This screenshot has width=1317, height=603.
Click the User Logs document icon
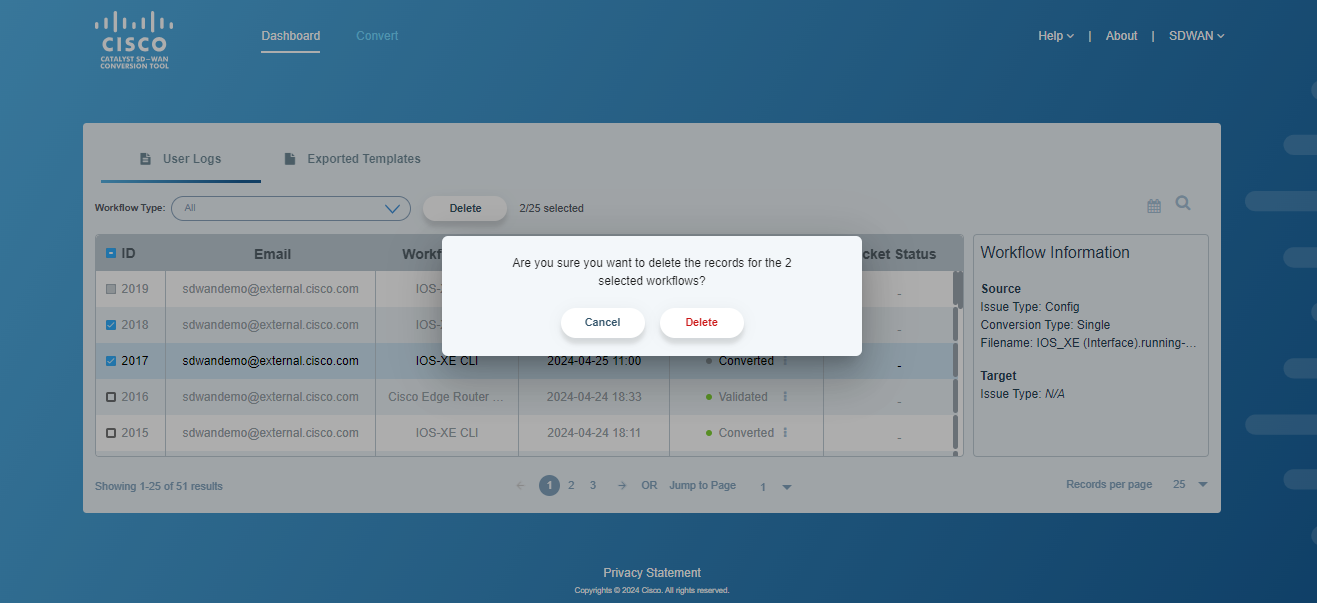145,159
